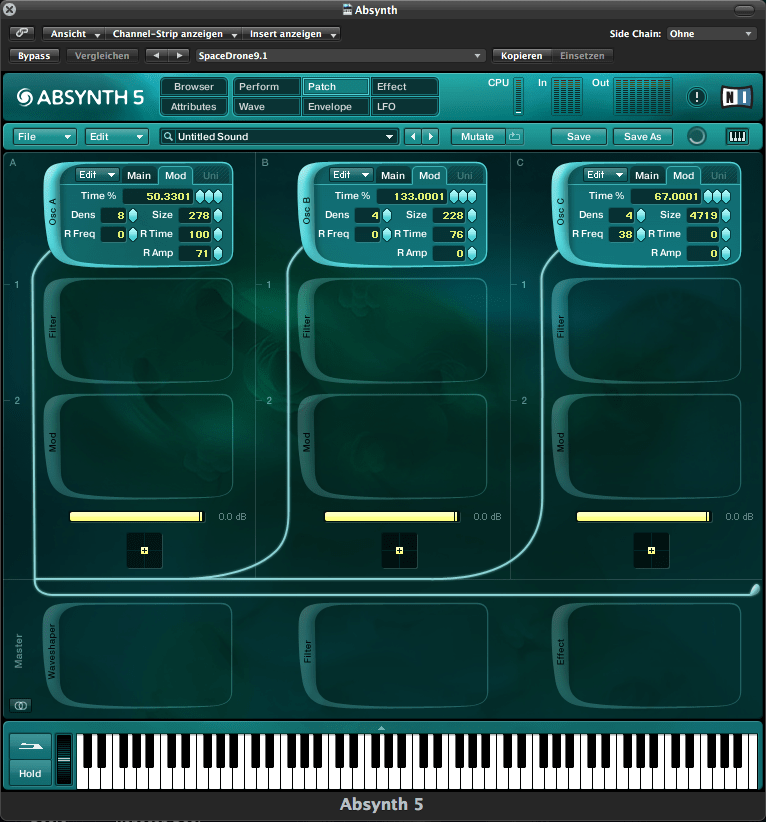Open the Untitled Sound dropdown list
766x822 pixels.
(389, 137)
